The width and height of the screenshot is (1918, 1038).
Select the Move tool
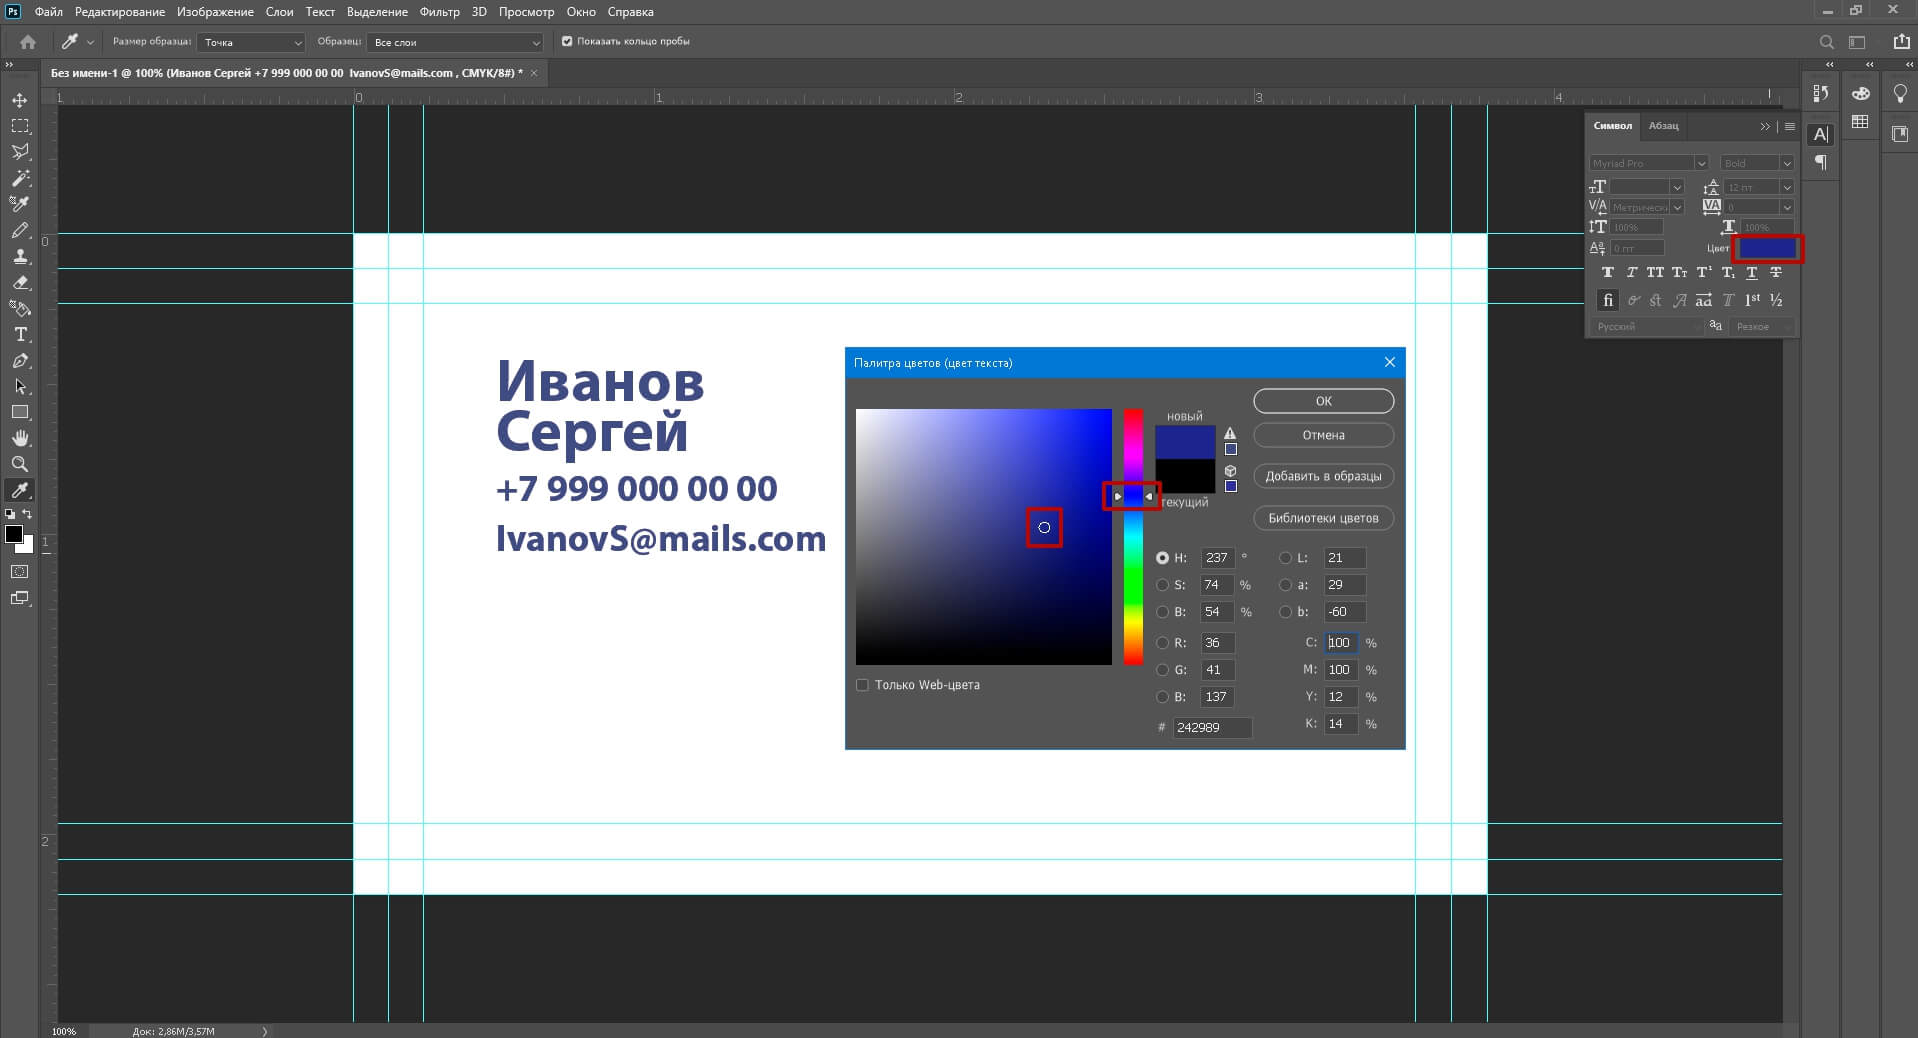[20, 100]
